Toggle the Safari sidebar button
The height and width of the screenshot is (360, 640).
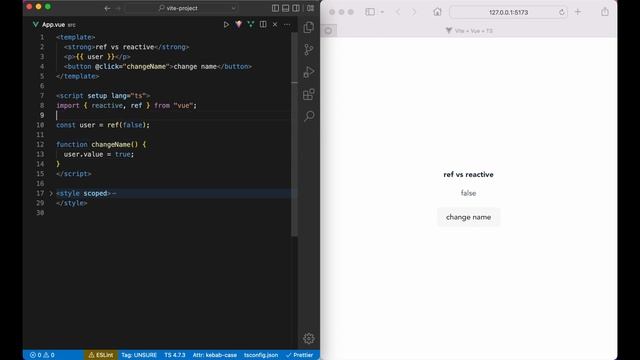pyautogui.click(x=370, y=12)
